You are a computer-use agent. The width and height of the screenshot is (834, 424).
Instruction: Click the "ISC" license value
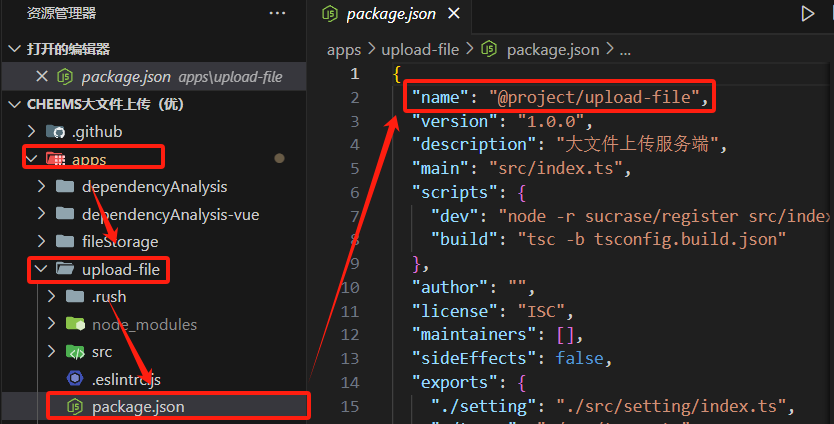tap(541, 311)
